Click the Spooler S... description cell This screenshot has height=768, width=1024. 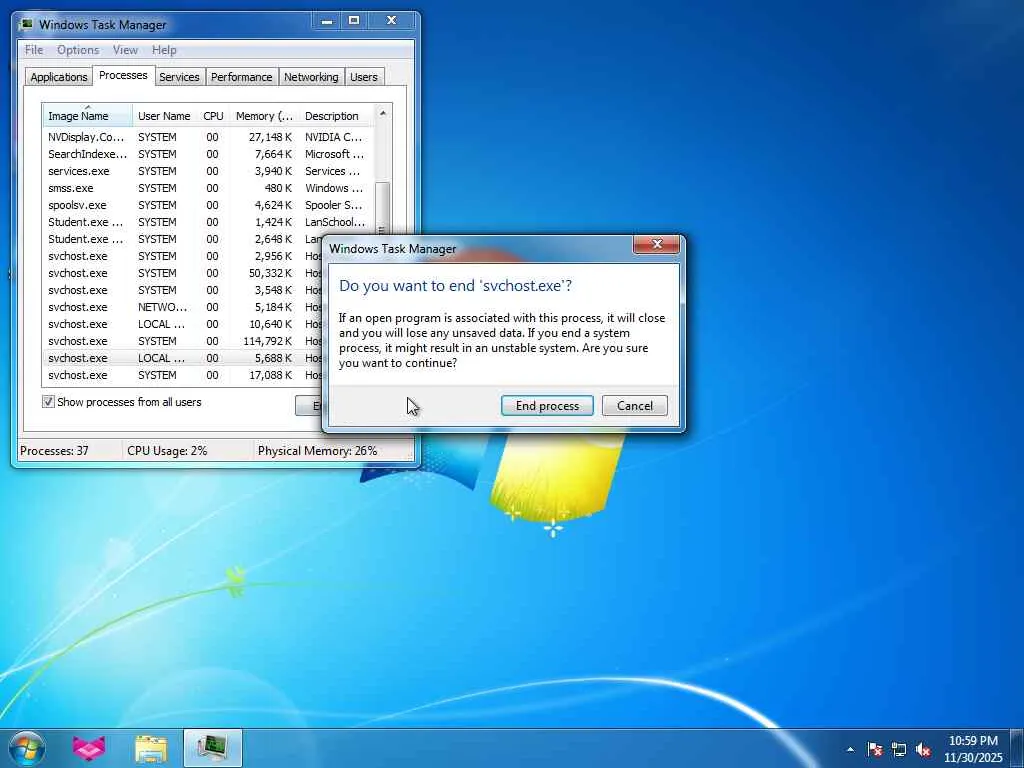pyautogui.click(x=334, y=205)
